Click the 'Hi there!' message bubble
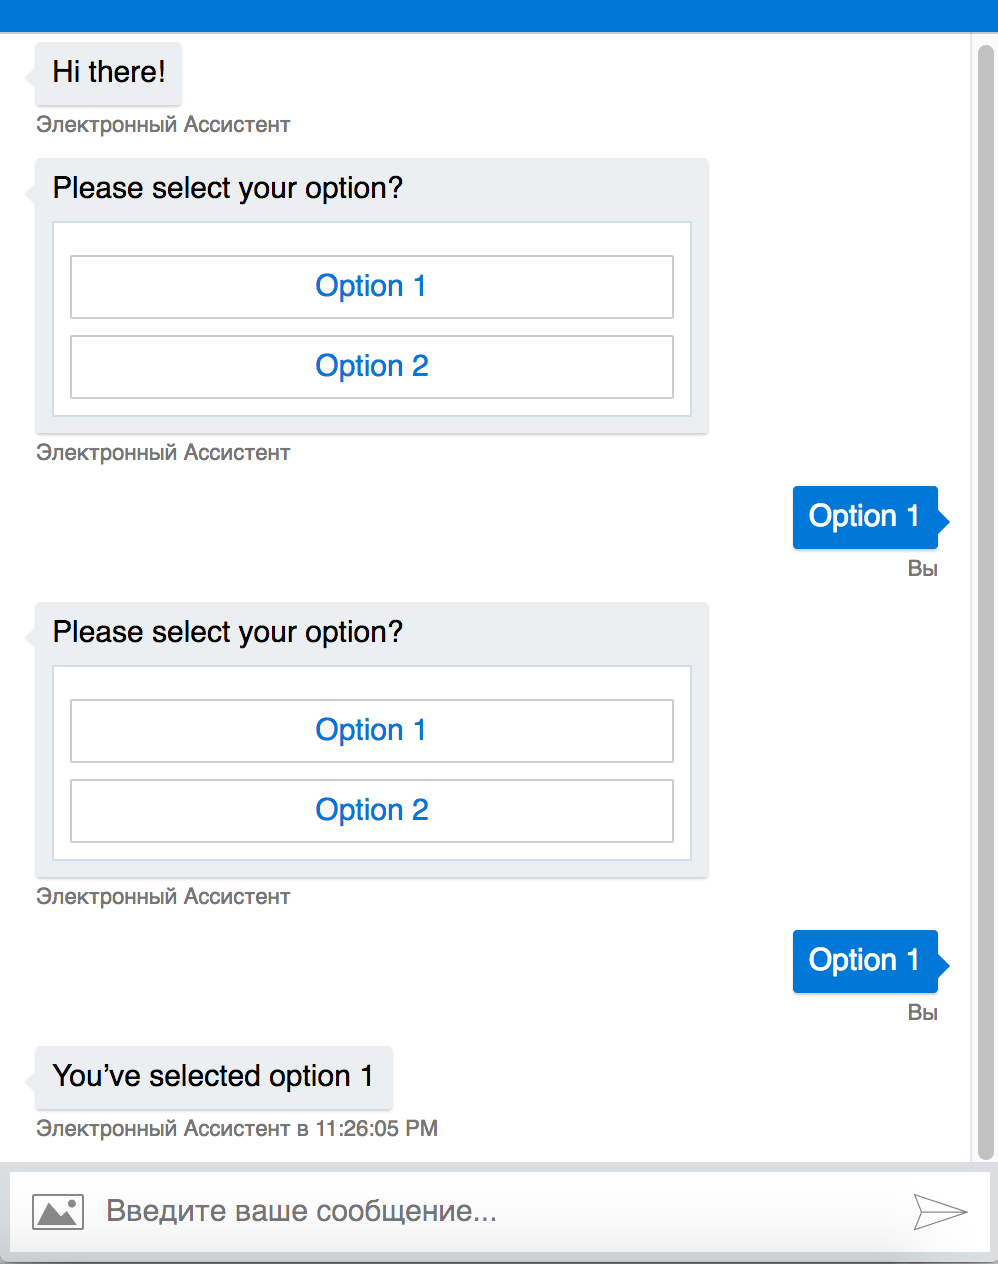This screenshot has height=1264, width=998. 107,72
